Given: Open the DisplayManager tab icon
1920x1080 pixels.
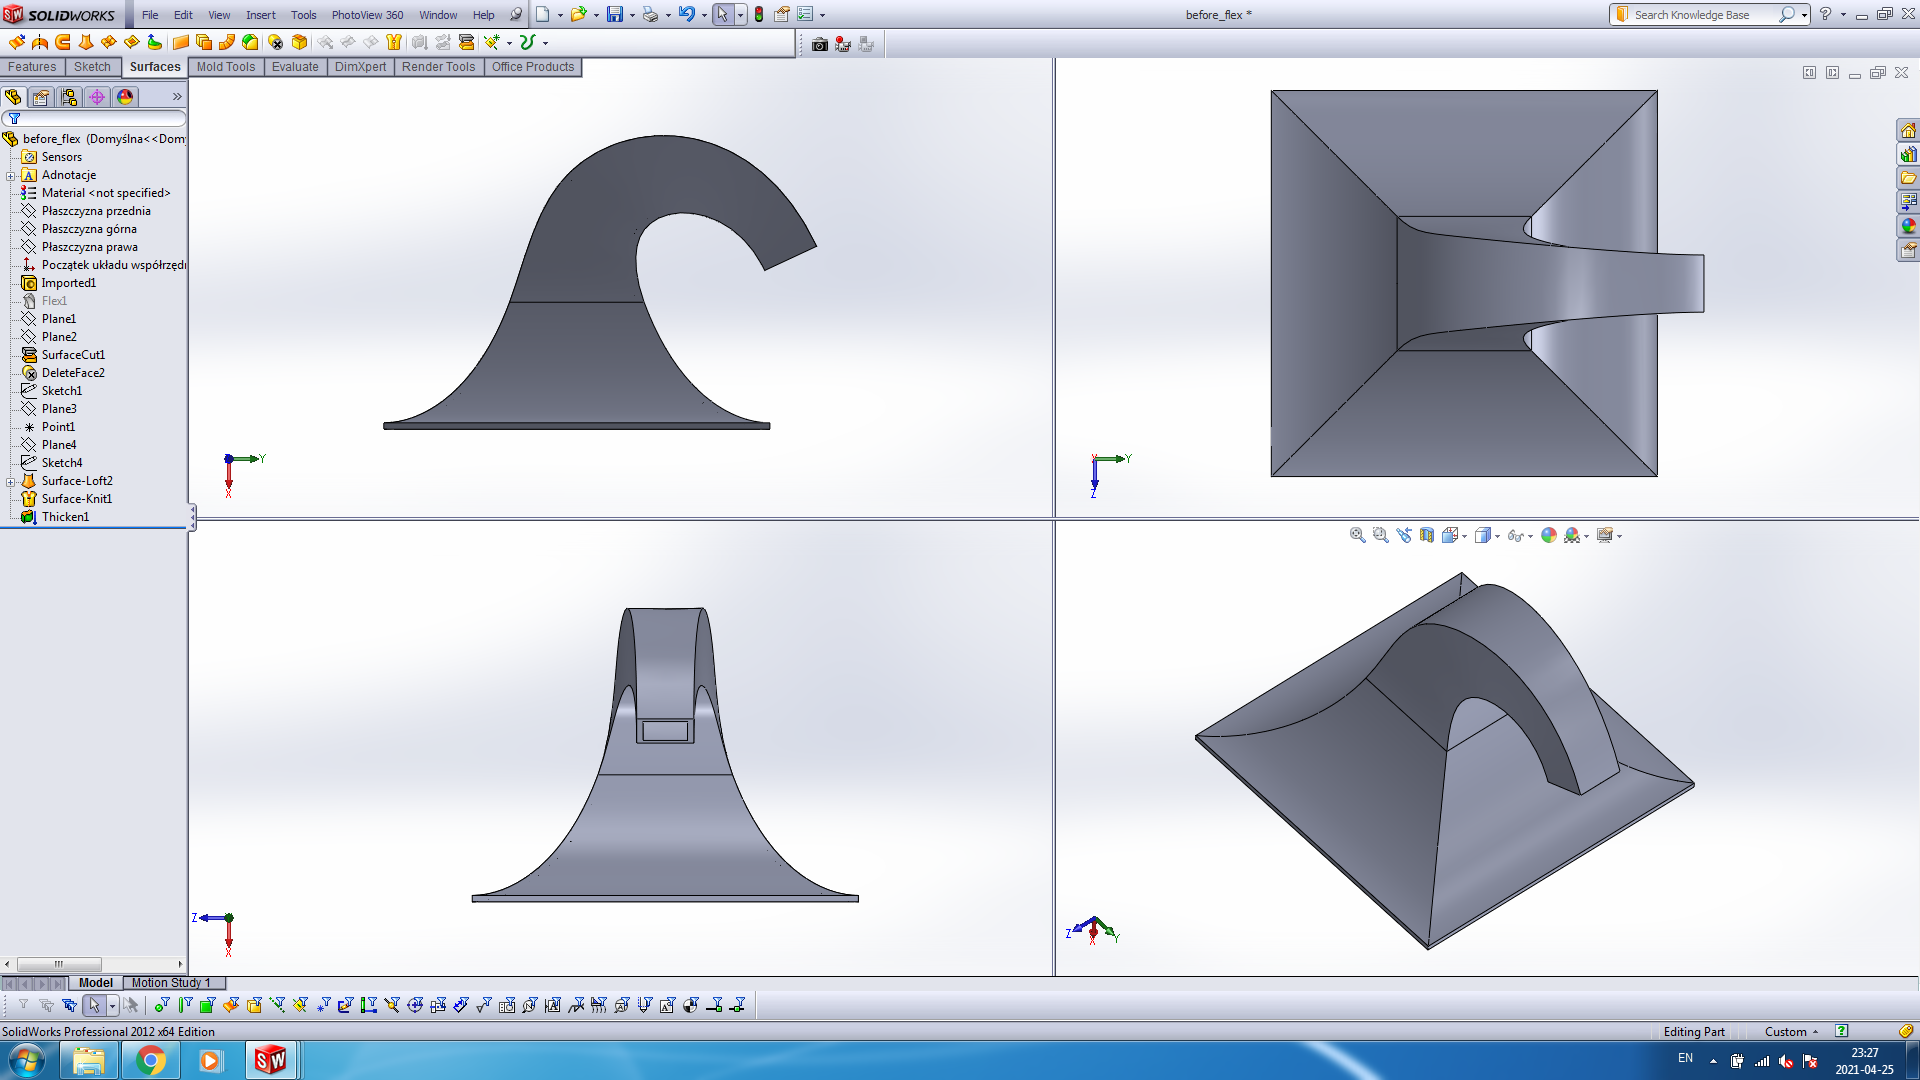Looking at the screenshot, I should 125,97.
